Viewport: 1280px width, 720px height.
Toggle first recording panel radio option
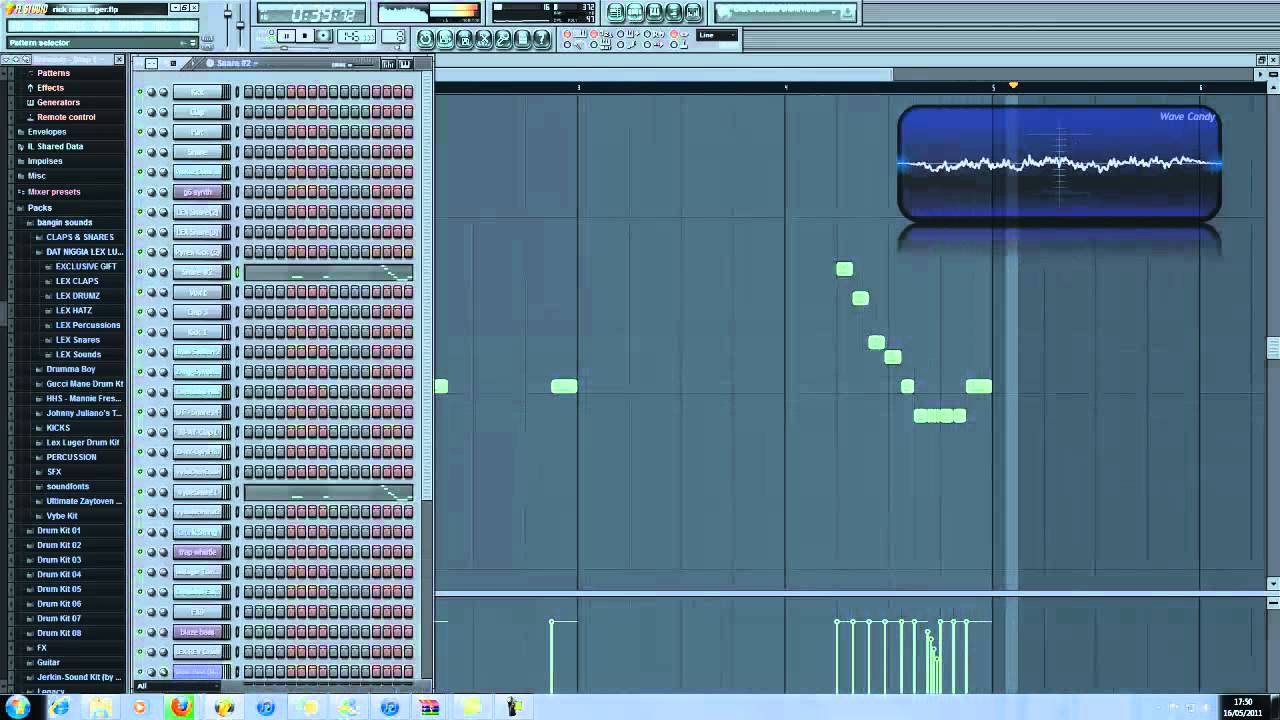[x=567, y=34]
